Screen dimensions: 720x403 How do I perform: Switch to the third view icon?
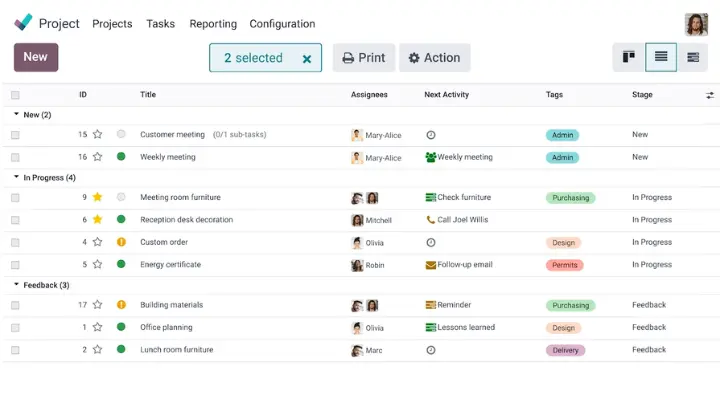point(692,57)
